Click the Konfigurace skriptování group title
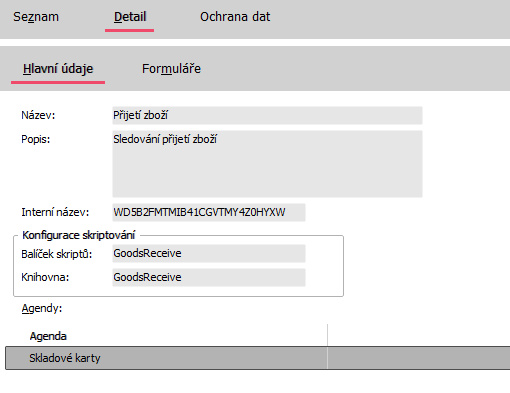This screenshot has width=510, height=393. 79,235
